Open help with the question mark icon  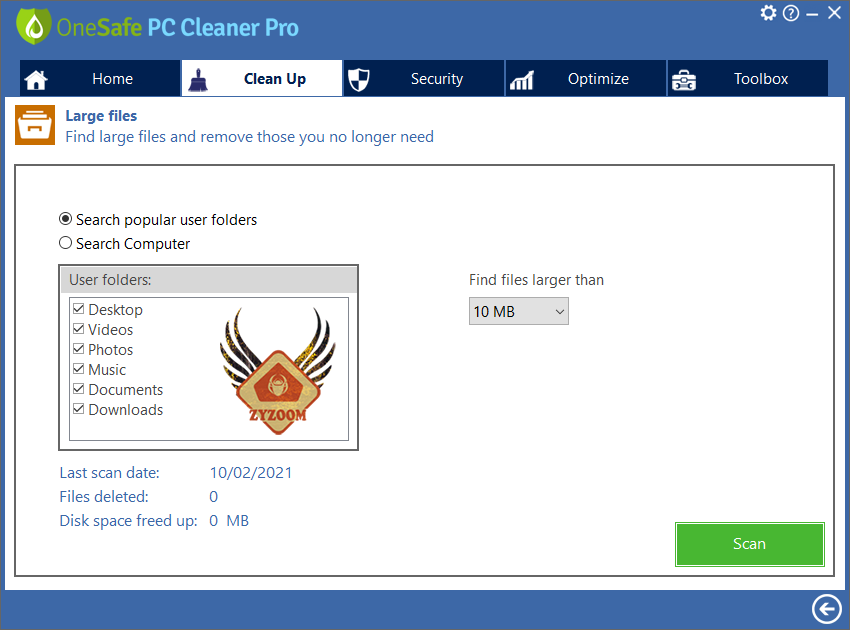(x=791, y=13)
